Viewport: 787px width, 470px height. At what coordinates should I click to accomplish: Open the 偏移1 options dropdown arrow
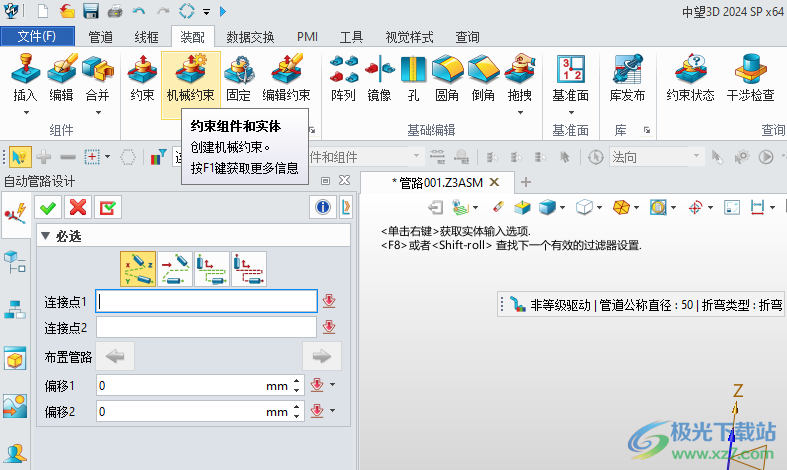click(332, 385)
